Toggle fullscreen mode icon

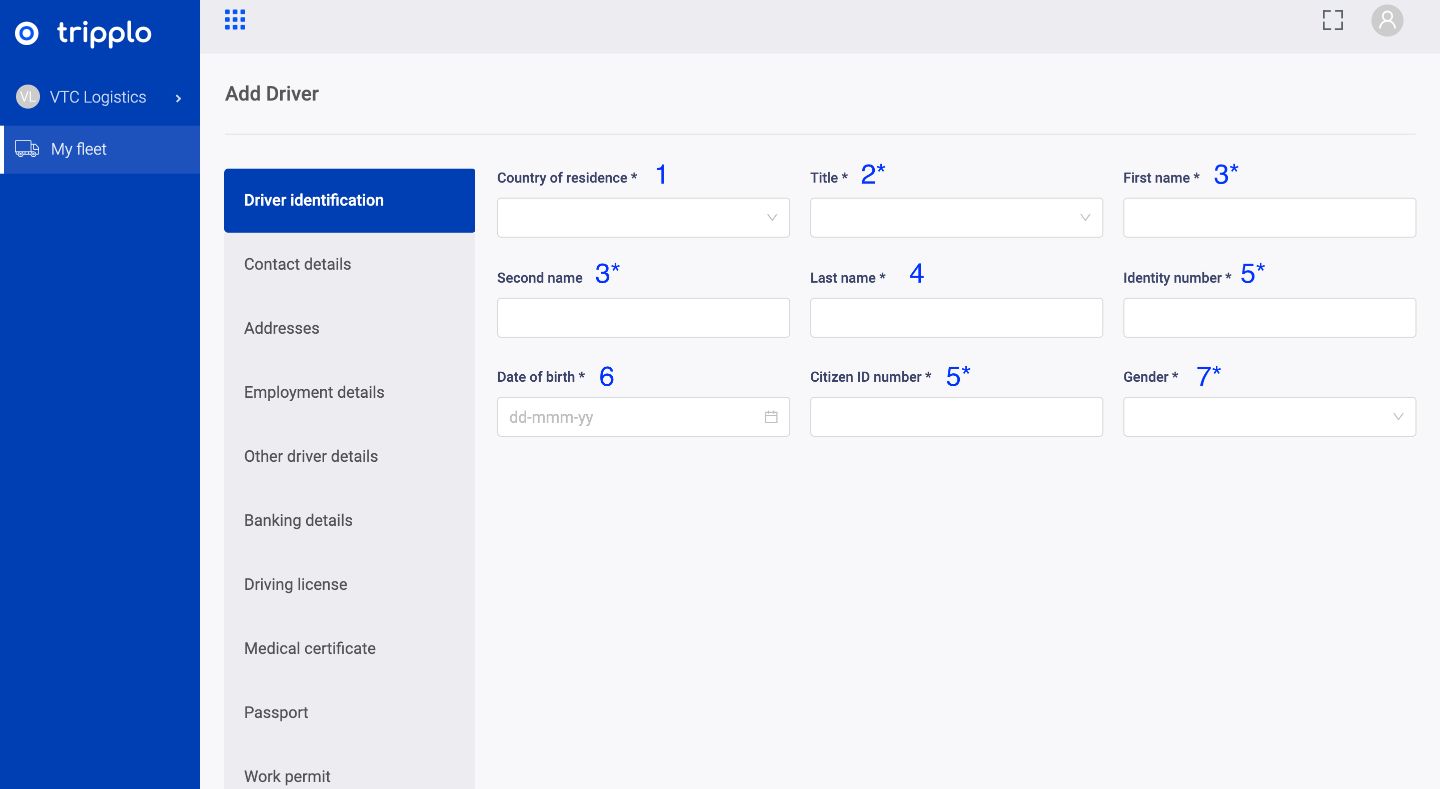[x=1332, y=20]
